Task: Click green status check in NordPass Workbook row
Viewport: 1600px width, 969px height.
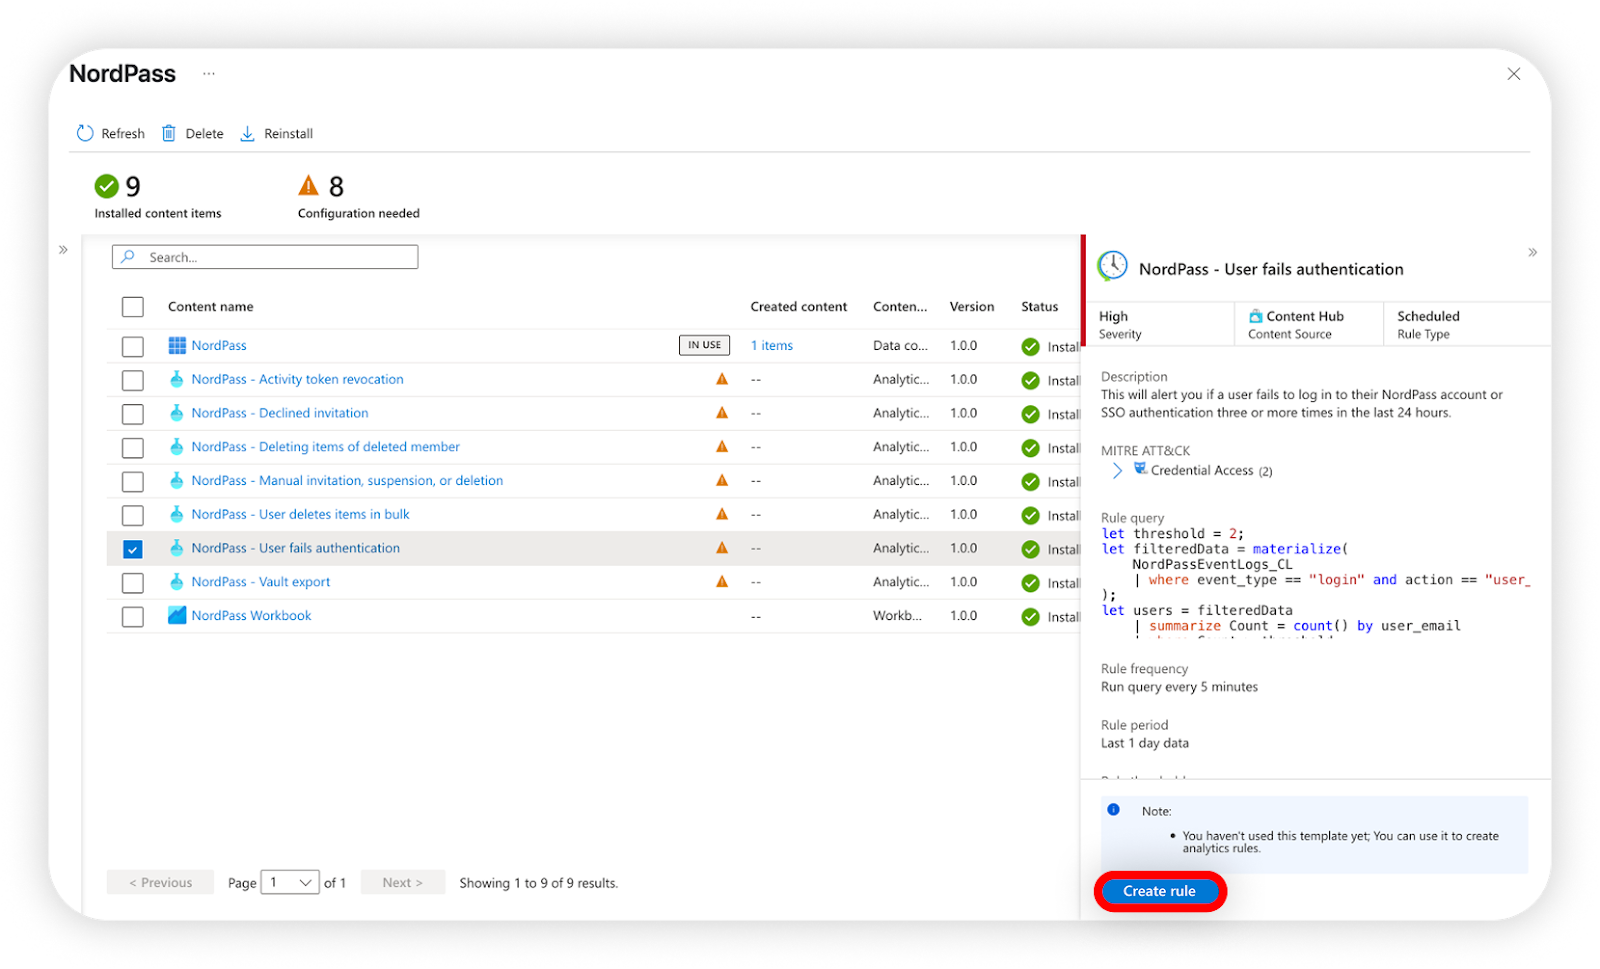Action: click(x=1030, y=617)
